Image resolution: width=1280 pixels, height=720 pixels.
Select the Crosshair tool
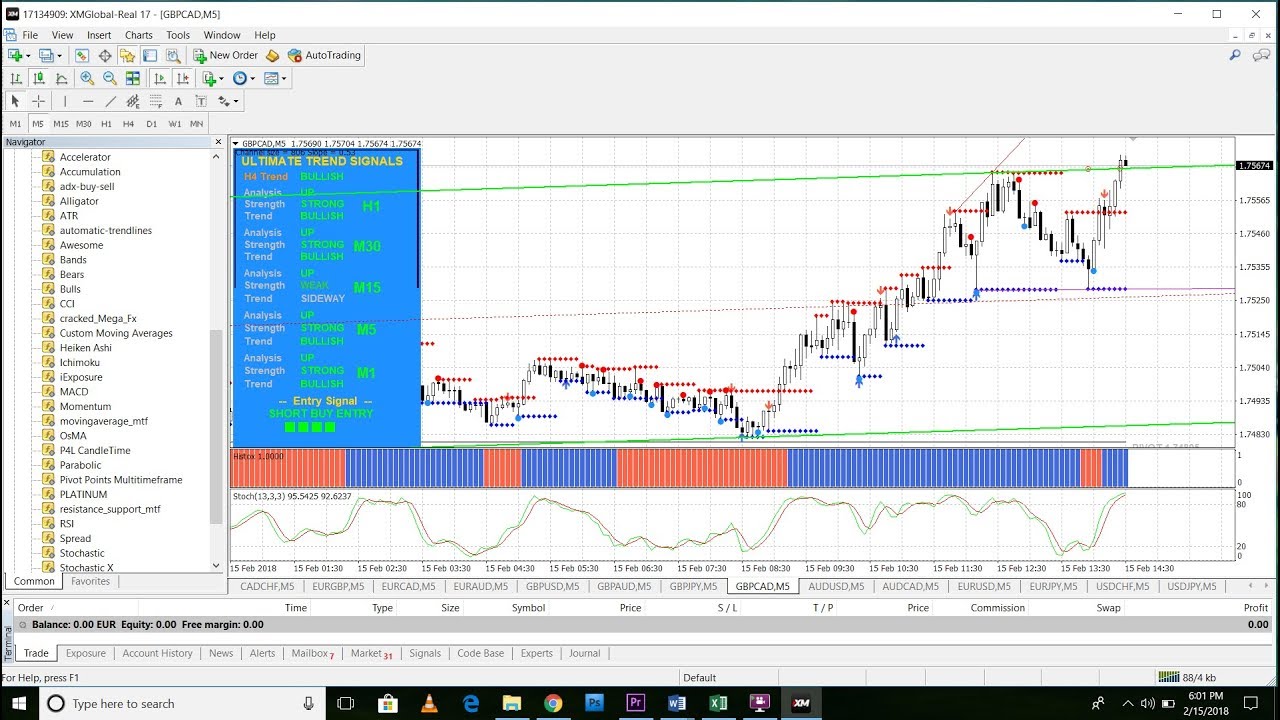[x=39, y=101]
